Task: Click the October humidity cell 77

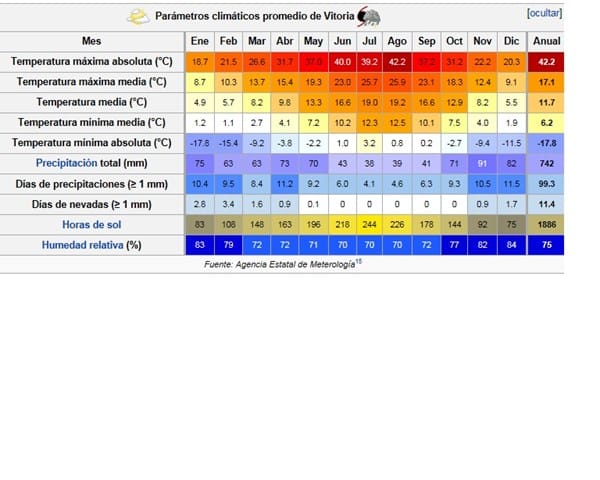Action: [x=454, y=245]
